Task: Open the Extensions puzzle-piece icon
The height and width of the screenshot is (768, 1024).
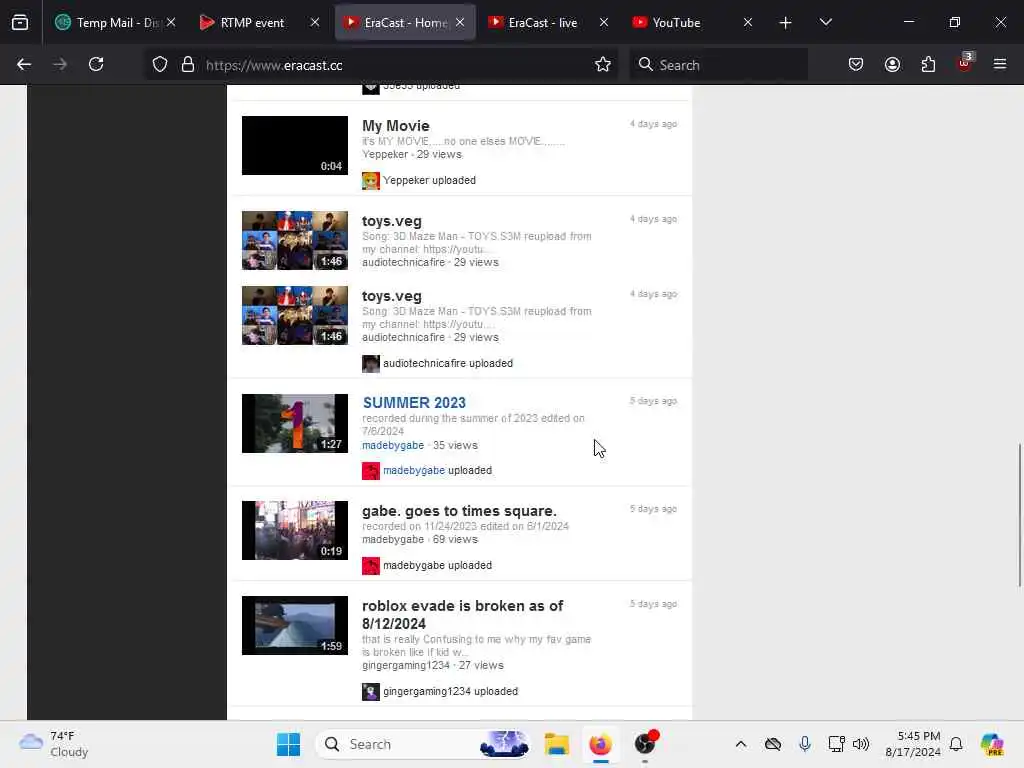Action: click(929, 65)
